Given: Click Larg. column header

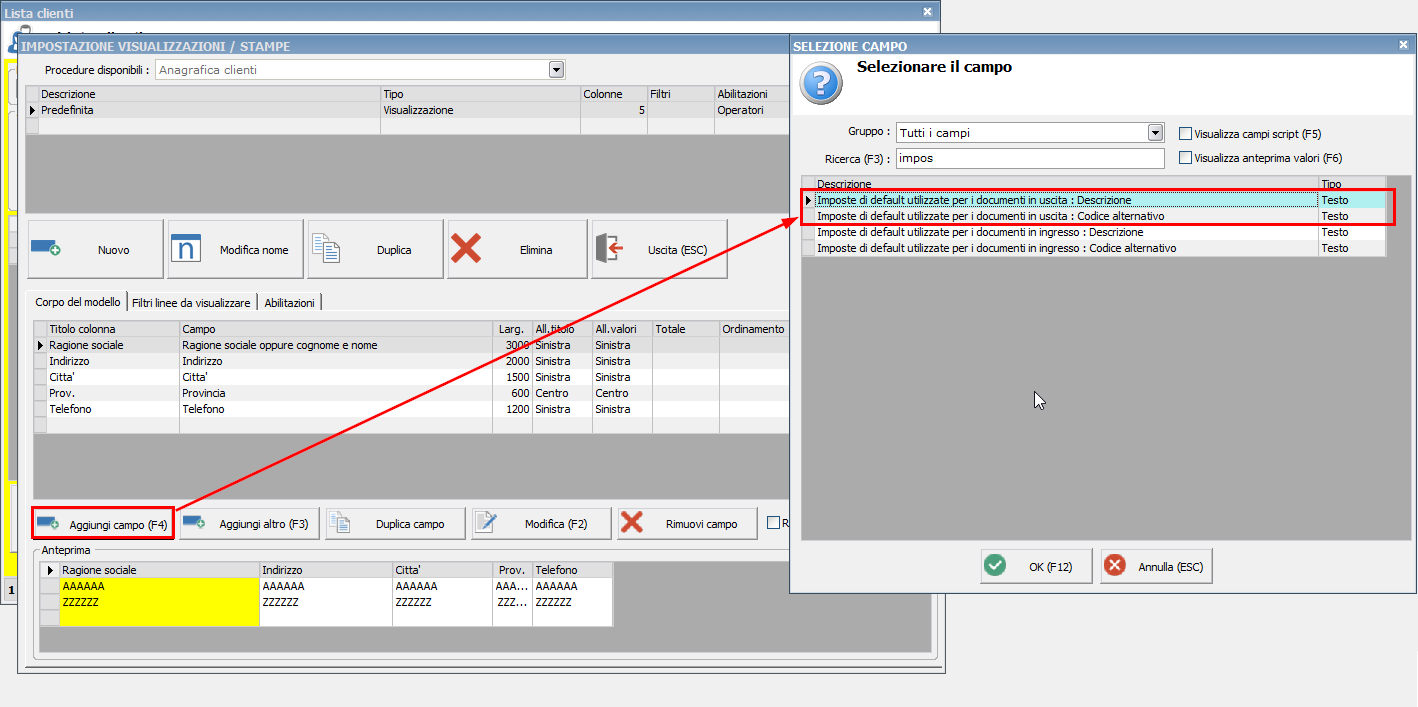Looking at the screenshot, I should coord(512,329).
